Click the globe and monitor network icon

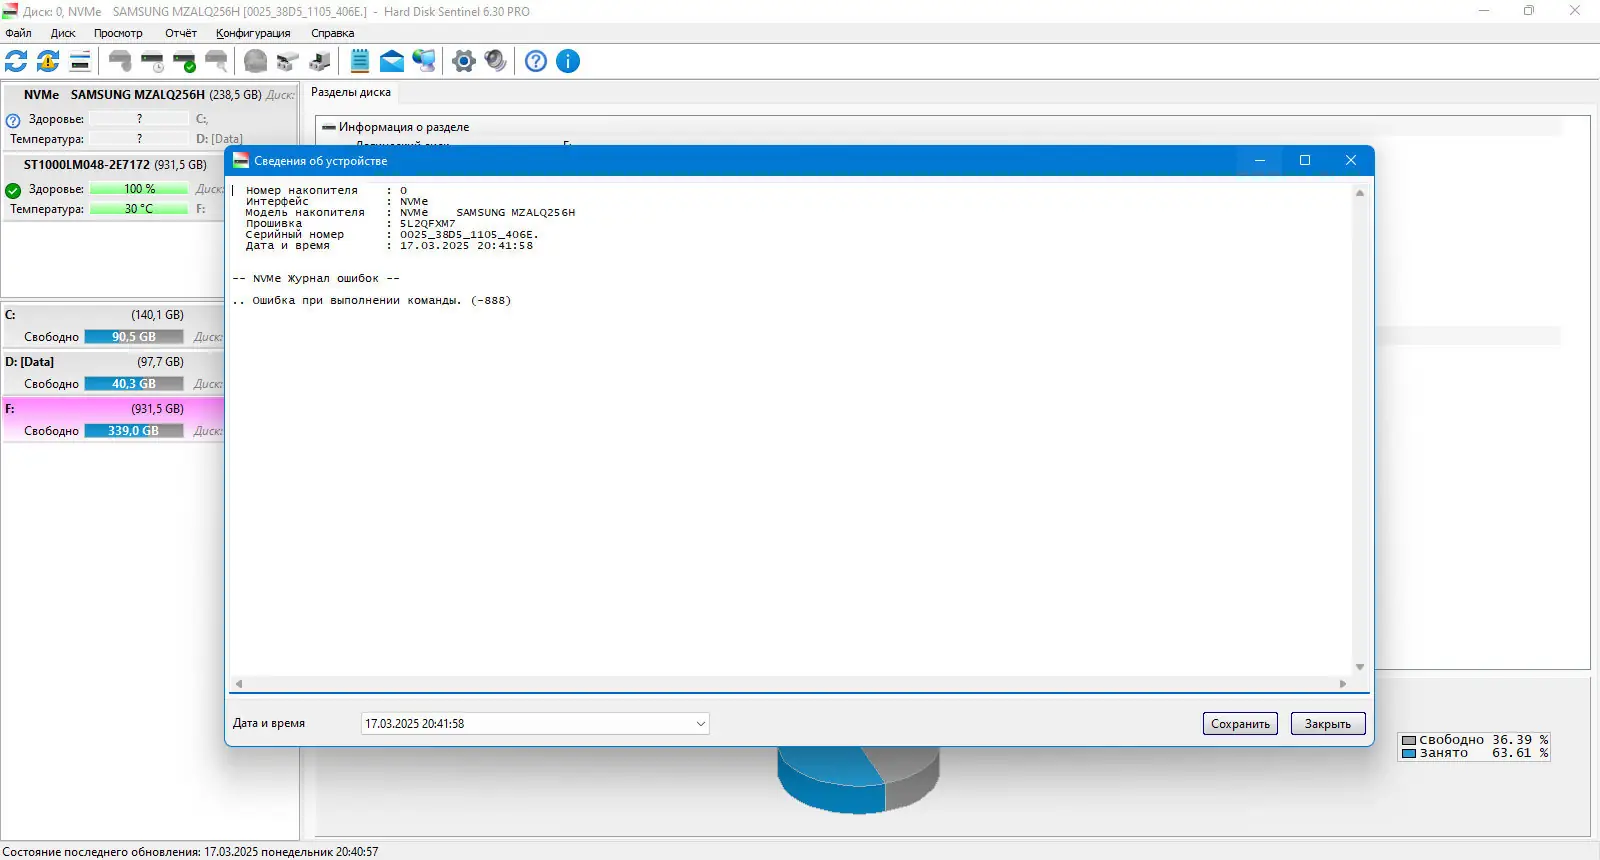(x=424, y=61)
